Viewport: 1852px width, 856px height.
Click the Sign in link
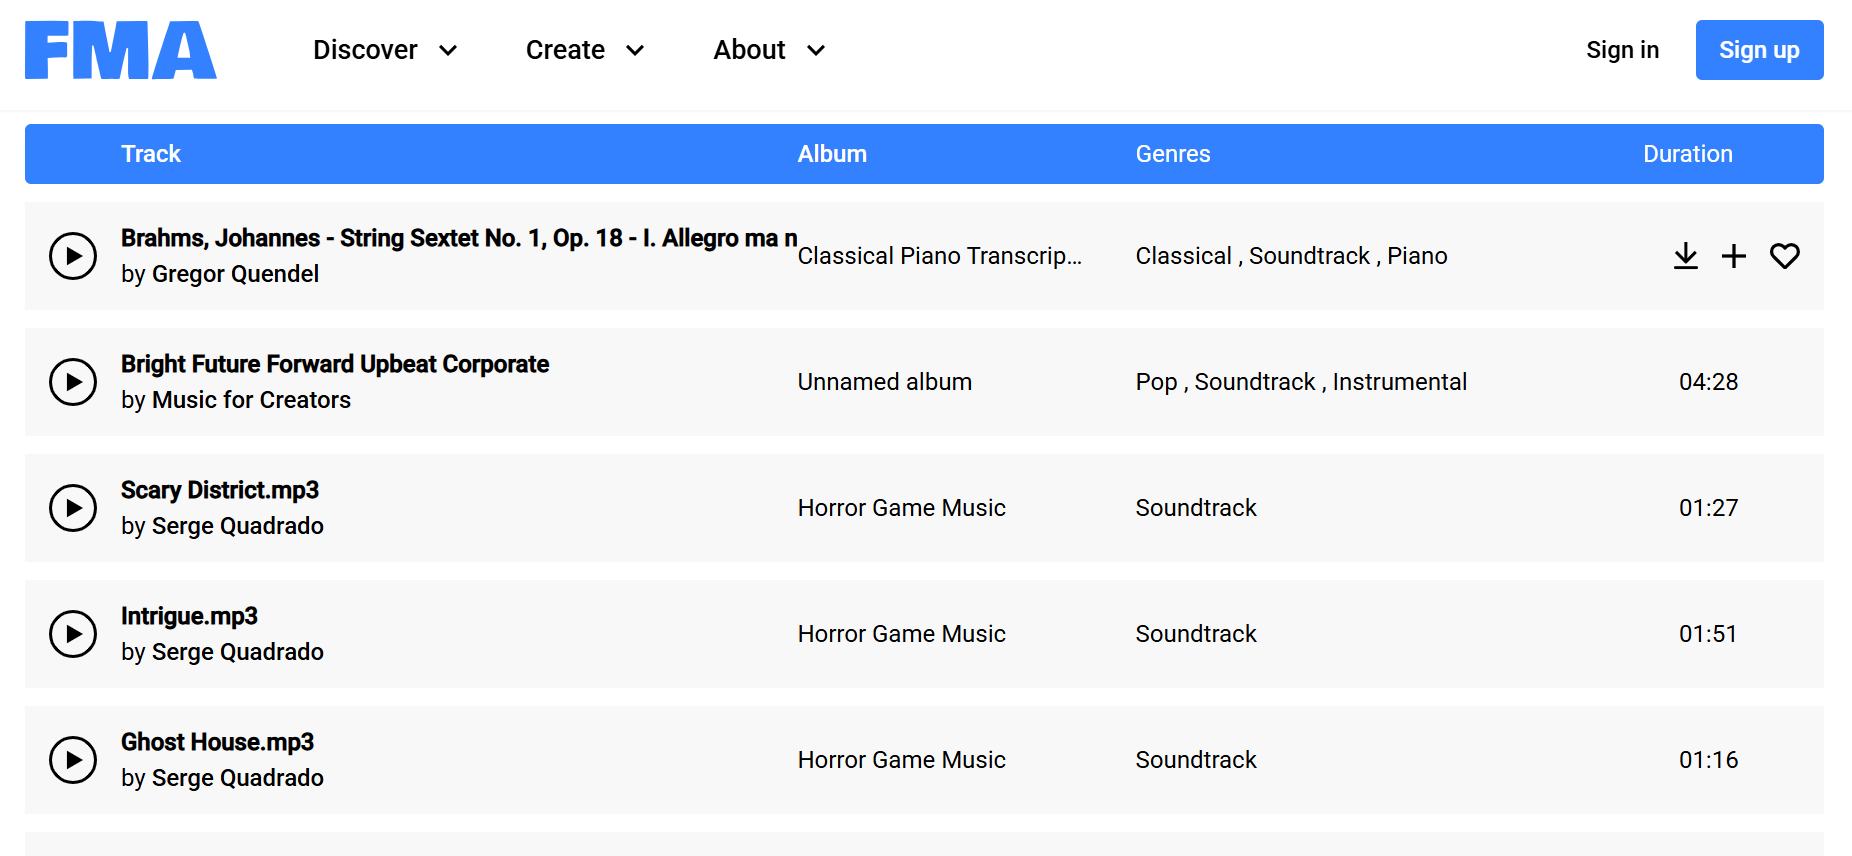(1622, 50)
